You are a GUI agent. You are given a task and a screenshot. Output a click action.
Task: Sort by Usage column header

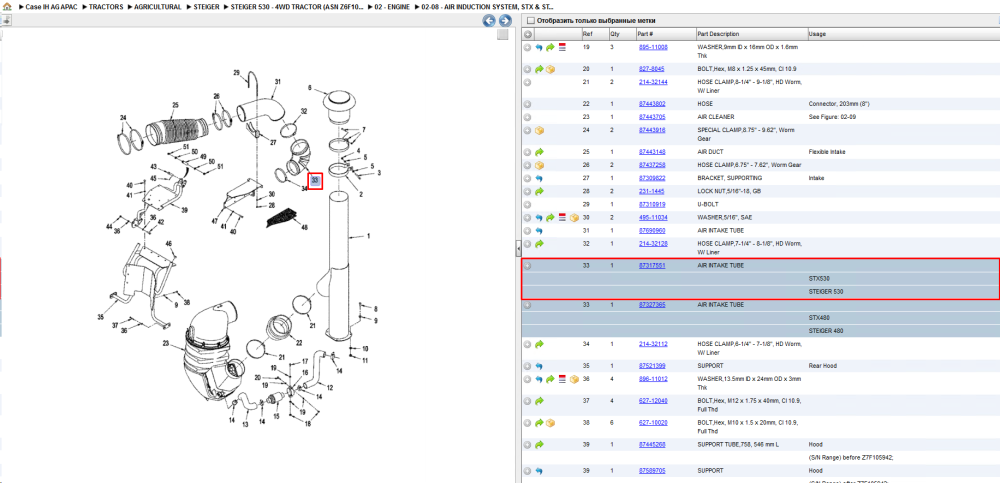(x=903, y=34)
